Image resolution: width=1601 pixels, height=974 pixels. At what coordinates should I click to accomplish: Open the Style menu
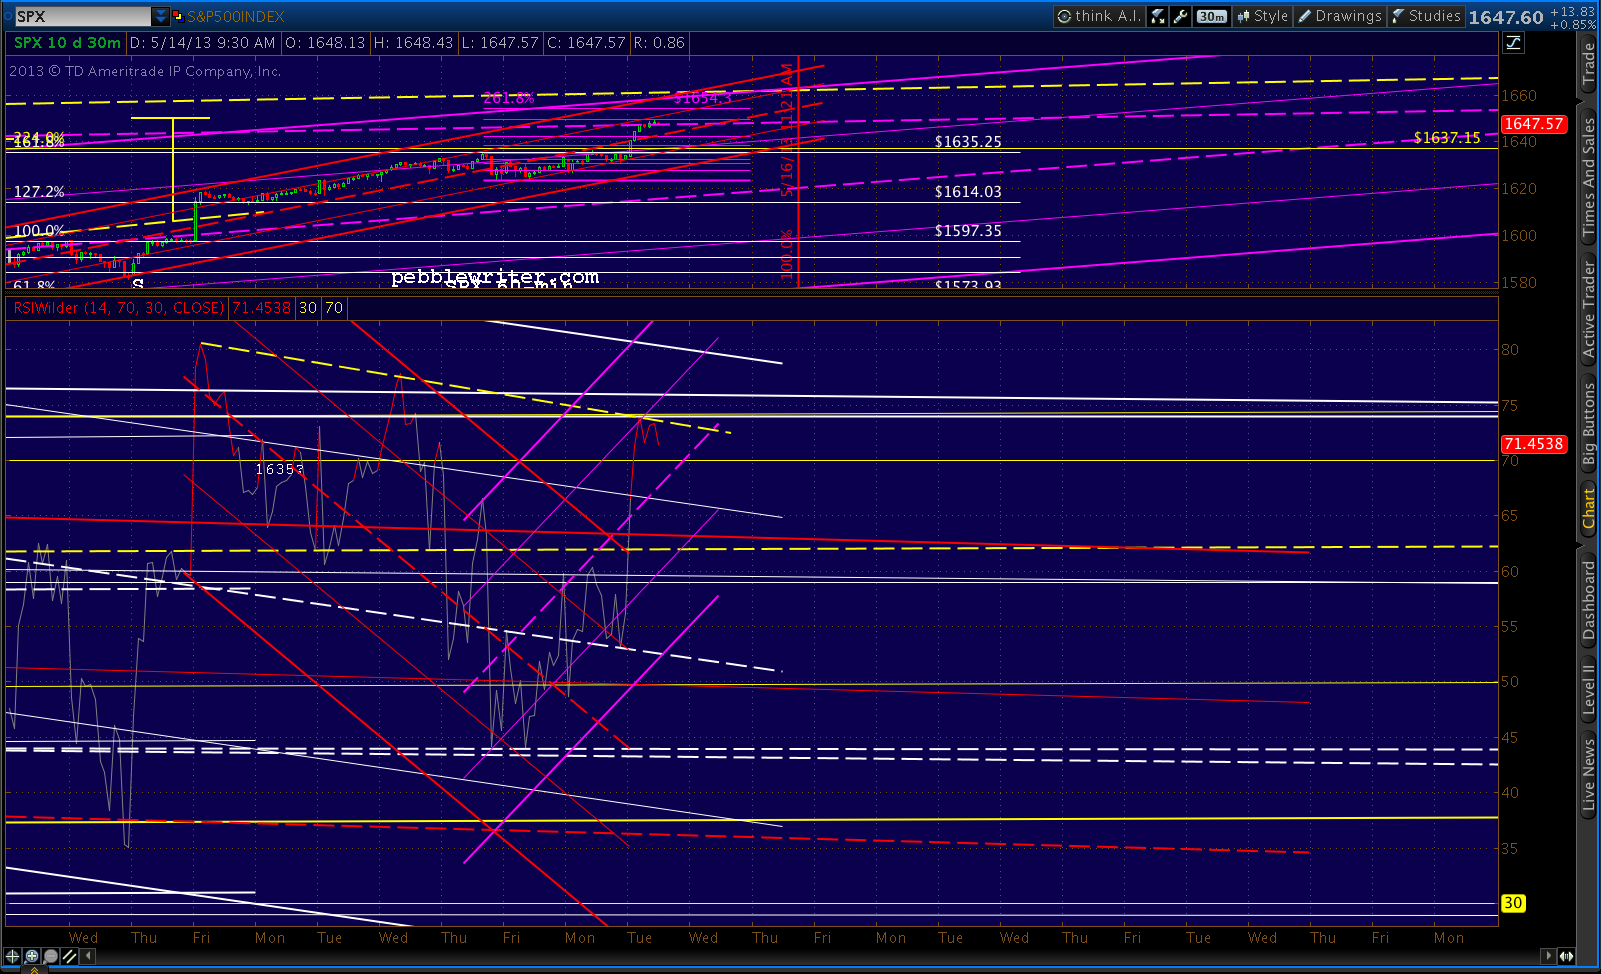tap(1263, 16)
